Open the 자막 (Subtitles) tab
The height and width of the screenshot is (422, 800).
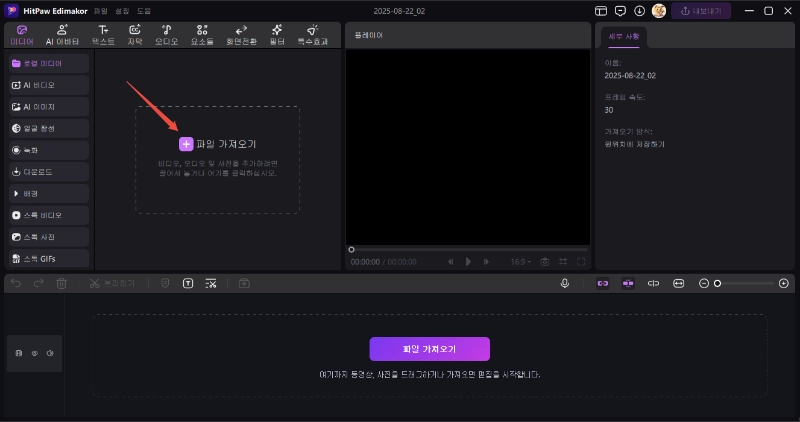pyautogui.click(x=135, y=35)
